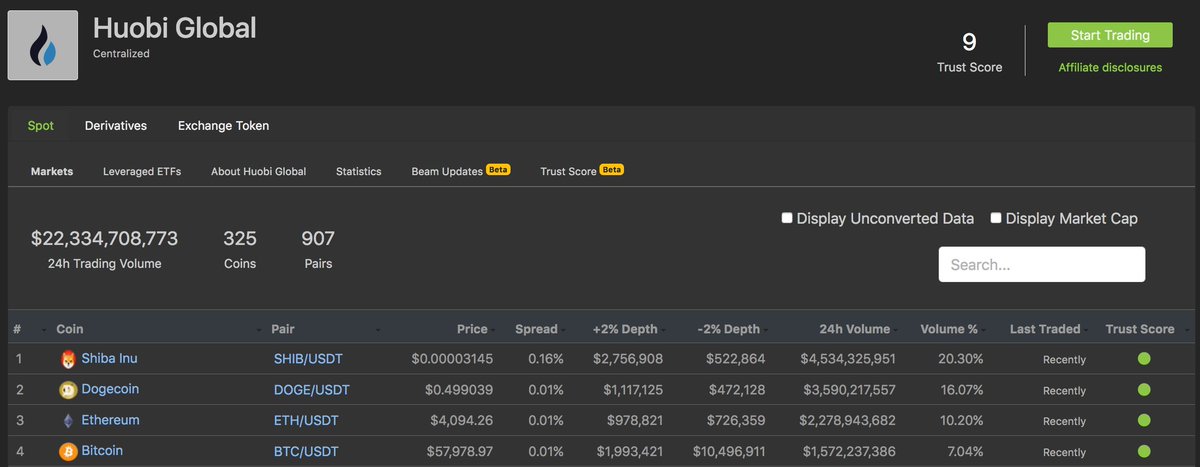The width and height of the screenshot is (1200, 467).
Task: Sort table by +2% Depth column
Action: 625,329
